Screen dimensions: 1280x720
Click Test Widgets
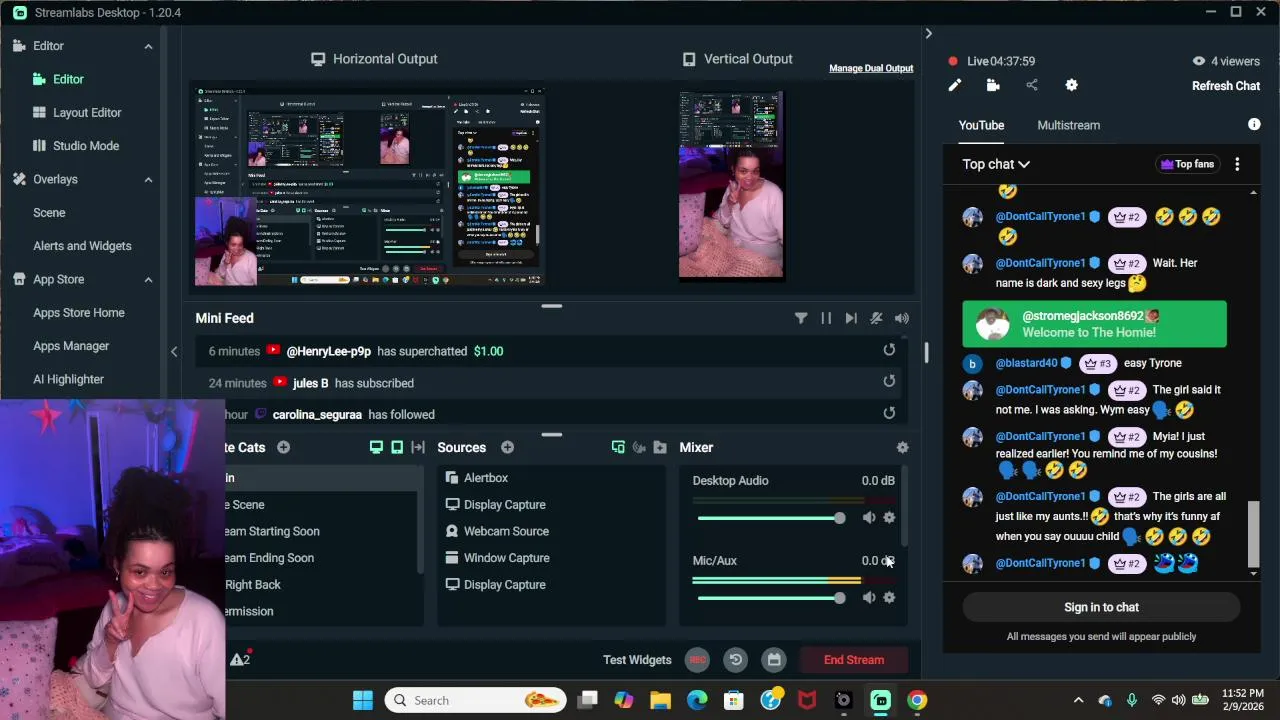click(x=637, y=660)
